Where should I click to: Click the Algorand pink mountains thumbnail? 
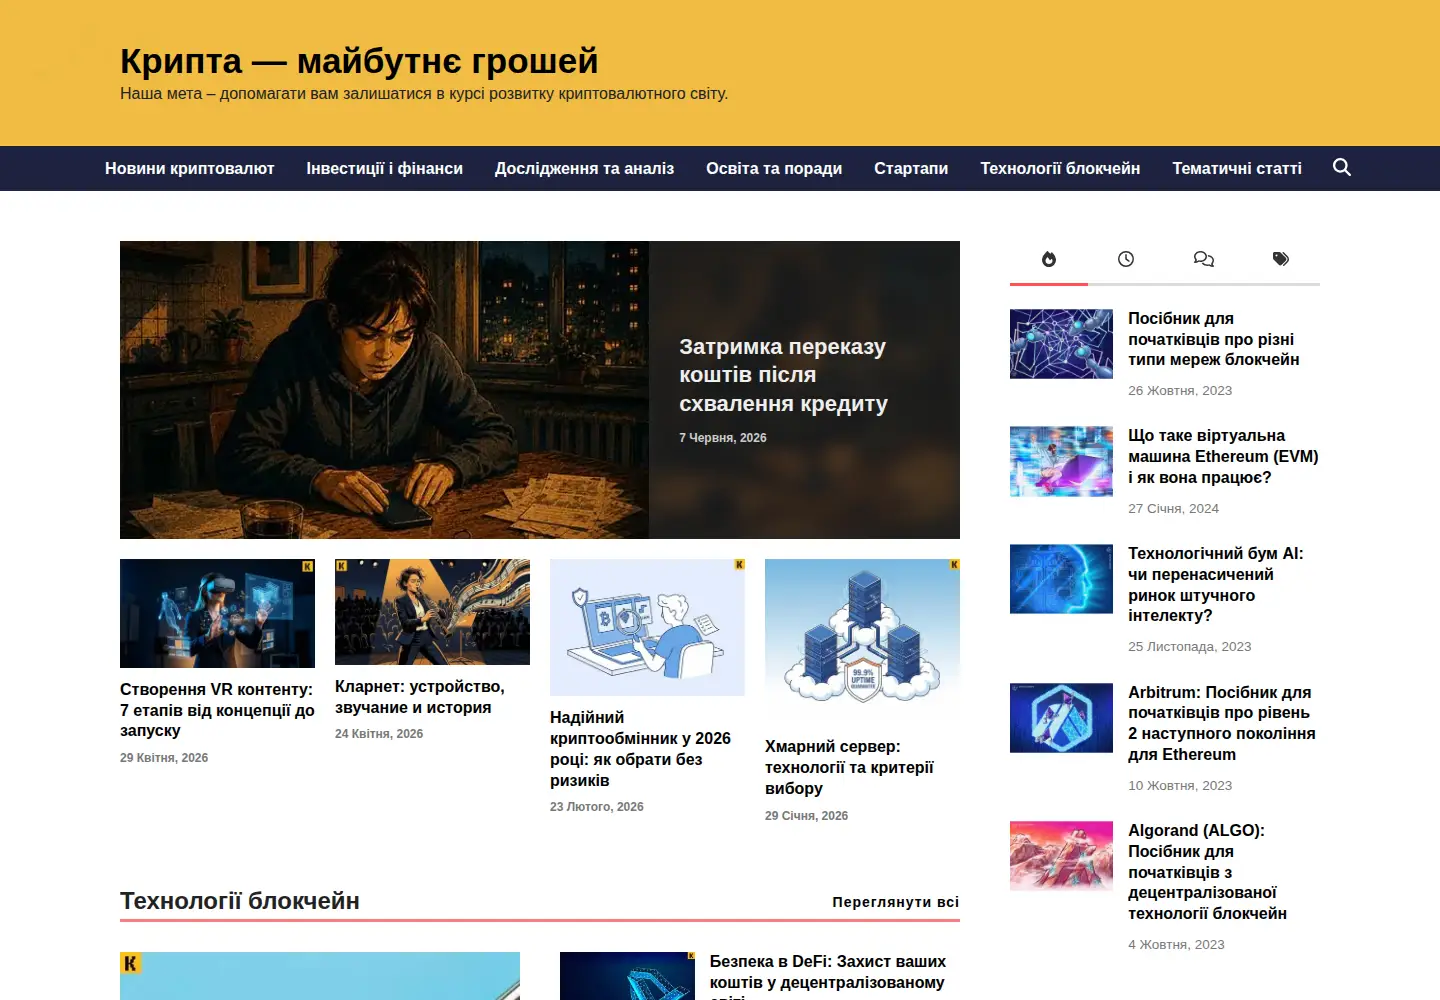pyautogui.click(x=1061, y=856)
